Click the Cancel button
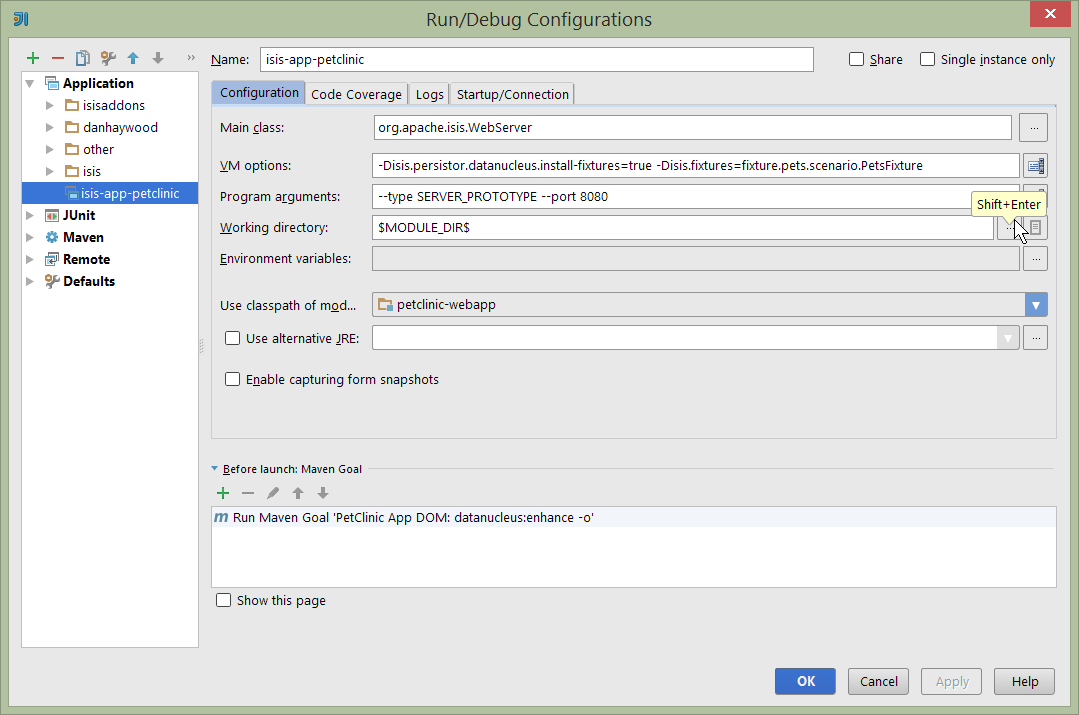The height and width of the screenshot is (715, 1079). 878,681
